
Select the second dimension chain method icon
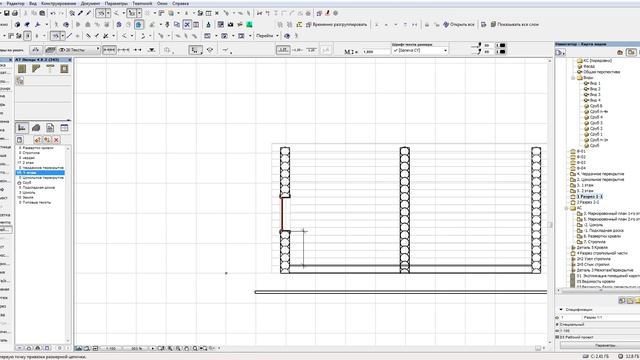coord(123,50)
